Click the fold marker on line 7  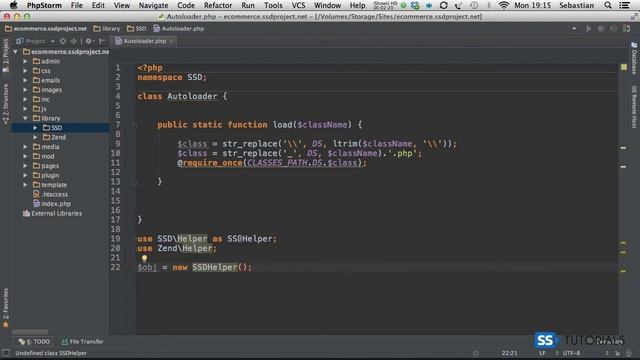coord(134,125)
